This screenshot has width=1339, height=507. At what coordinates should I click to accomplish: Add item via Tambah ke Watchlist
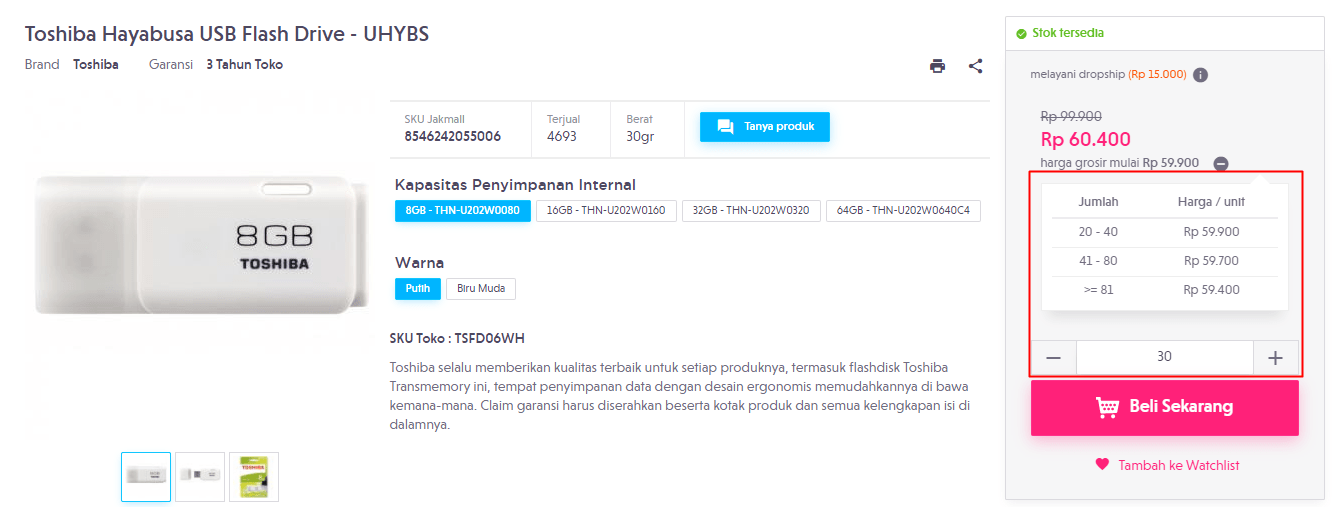1179,465
